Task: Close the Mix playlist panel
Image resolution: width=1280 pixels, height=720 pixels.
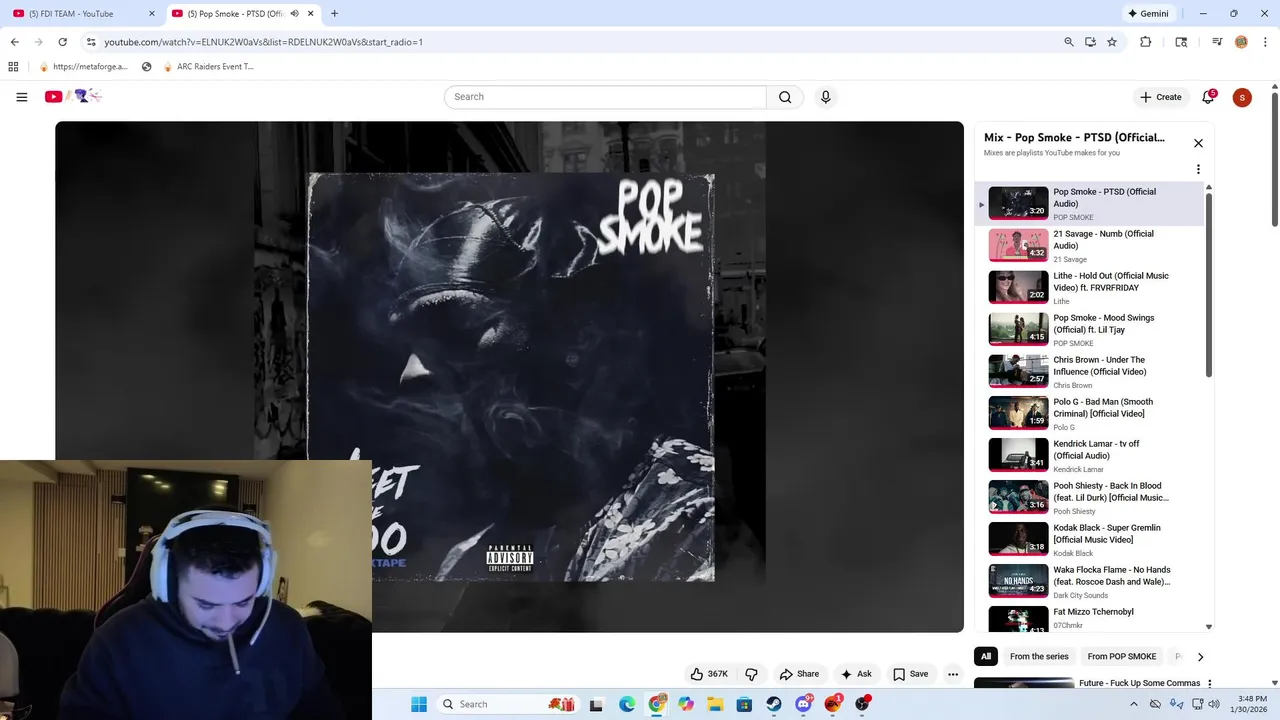Action: [1198, 143]
